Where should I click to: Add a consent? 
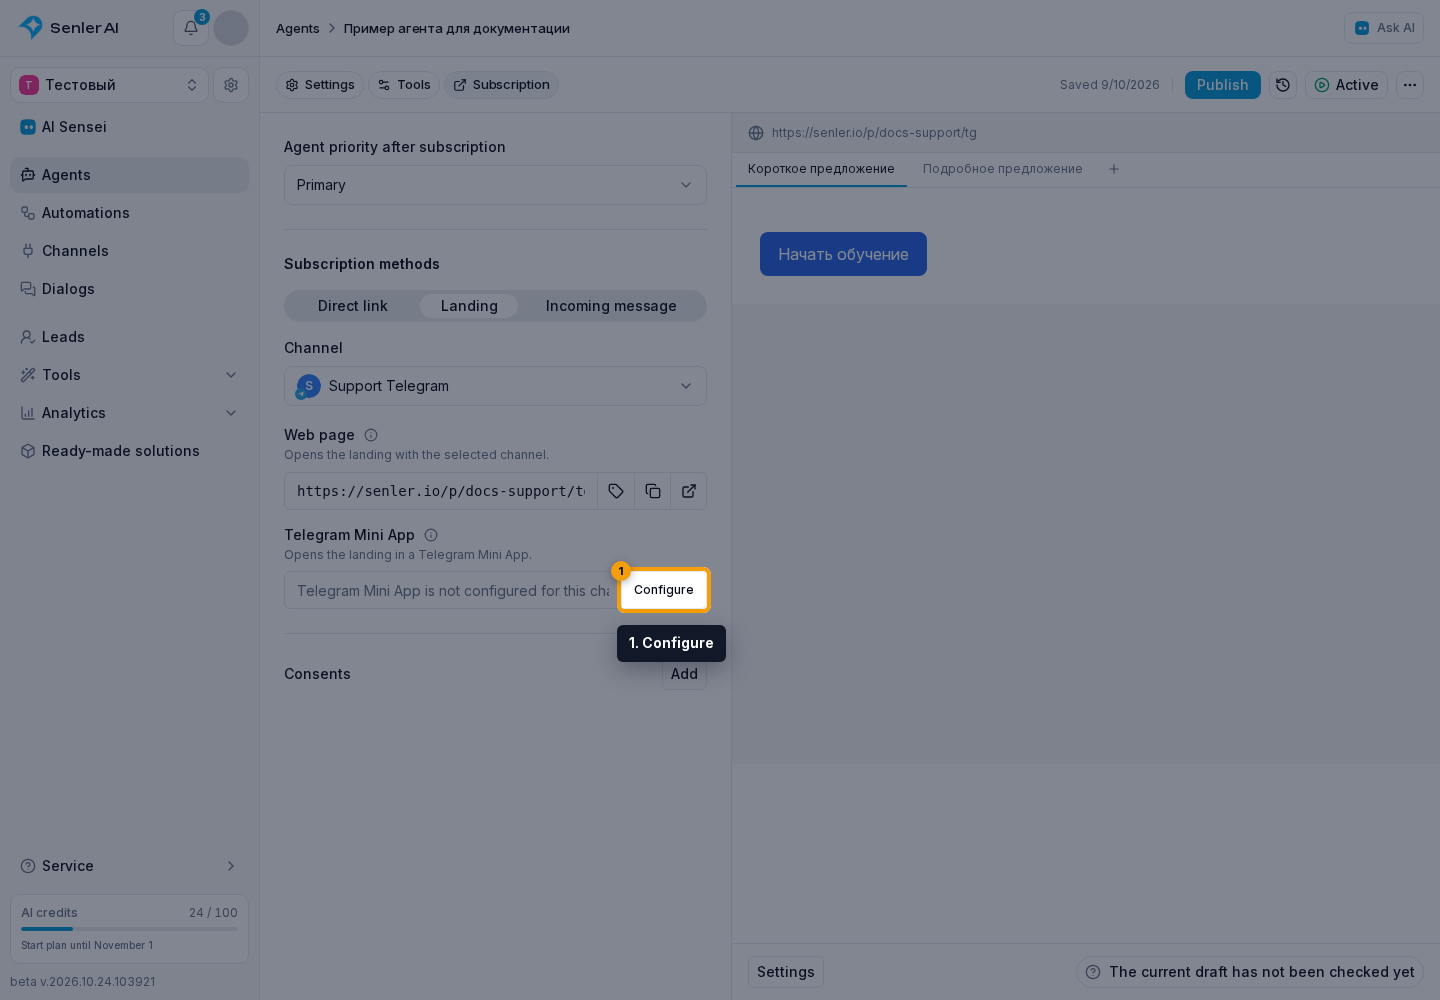click(684, 674)
